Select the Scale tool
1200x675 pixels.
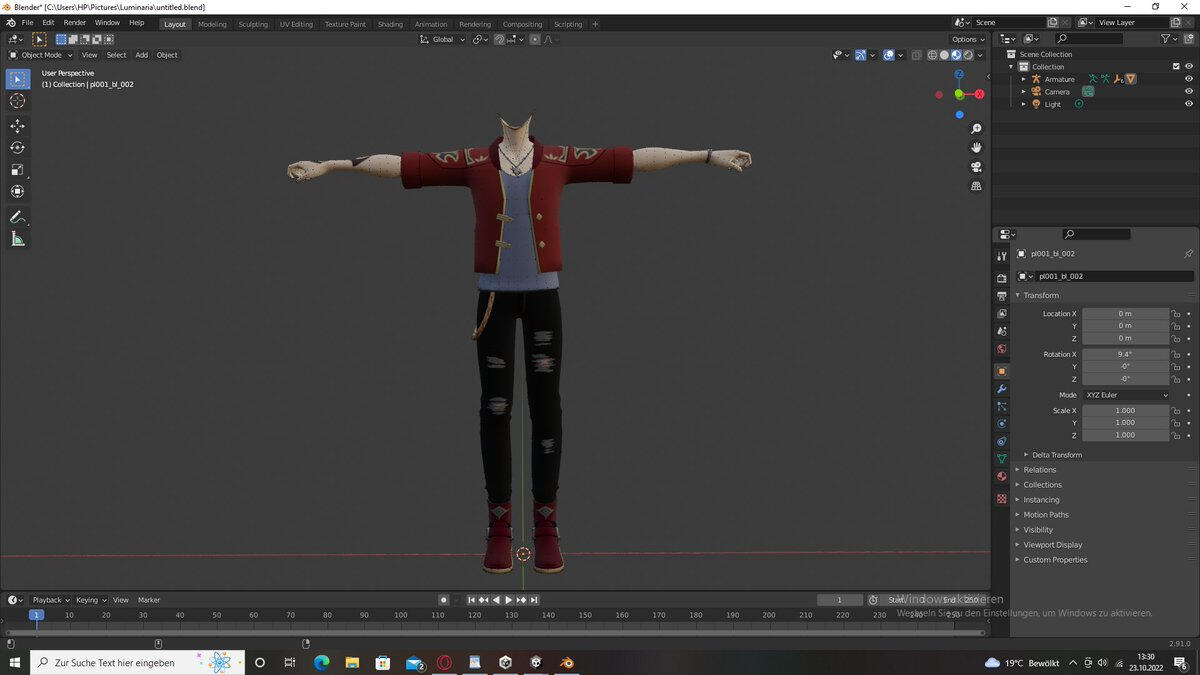pyautogui.click(x=18, y=170)
